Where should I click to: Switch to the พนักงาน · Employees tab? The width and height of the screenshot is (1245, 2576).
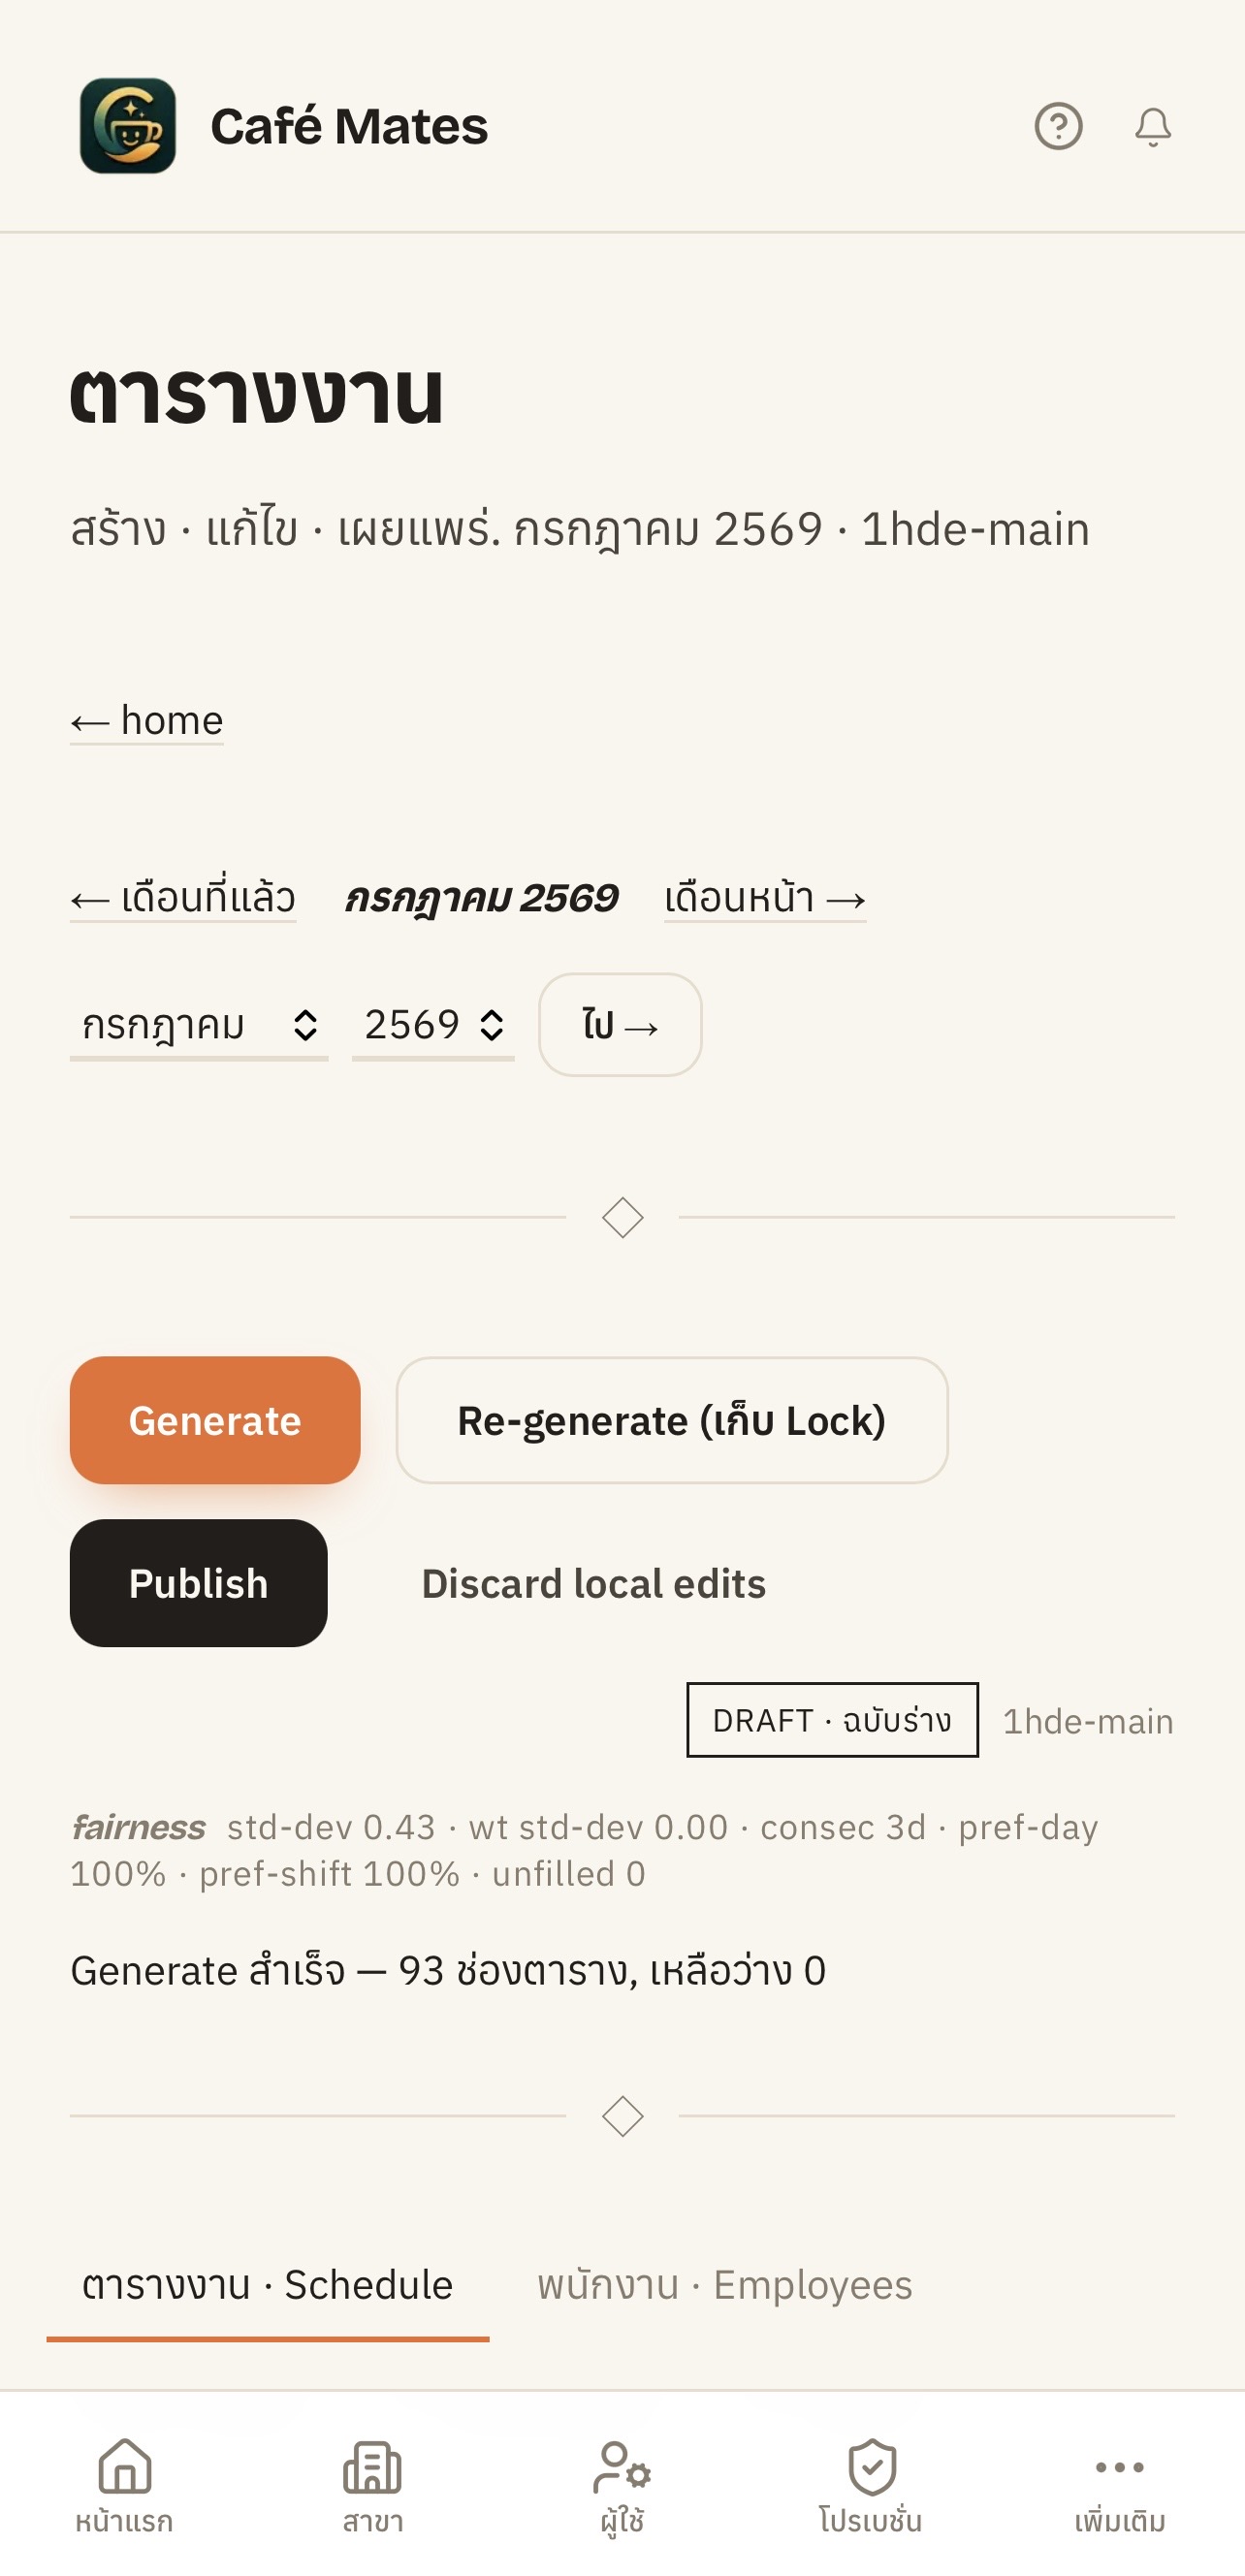pos(725,2285)
